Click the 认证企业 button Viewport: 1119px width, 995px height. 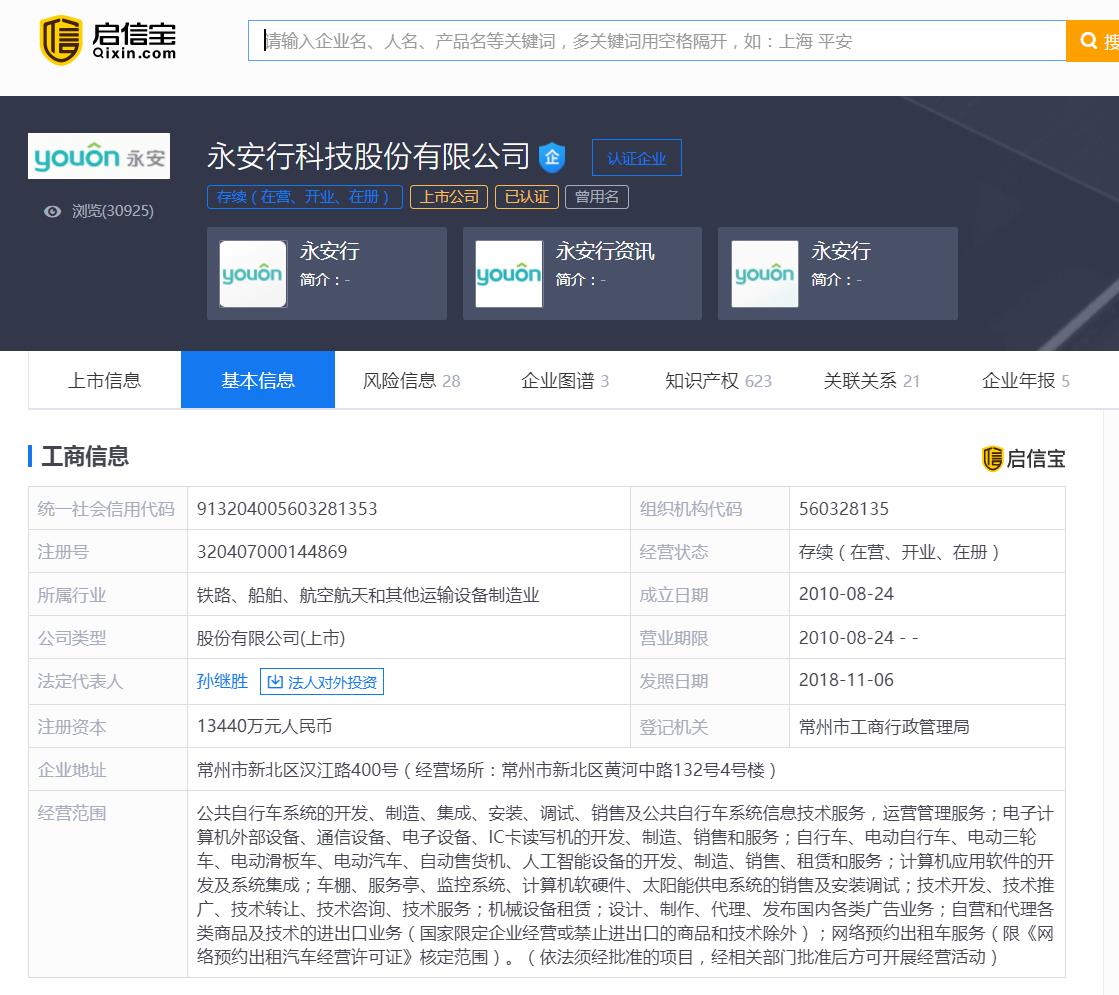pos(637,158)
